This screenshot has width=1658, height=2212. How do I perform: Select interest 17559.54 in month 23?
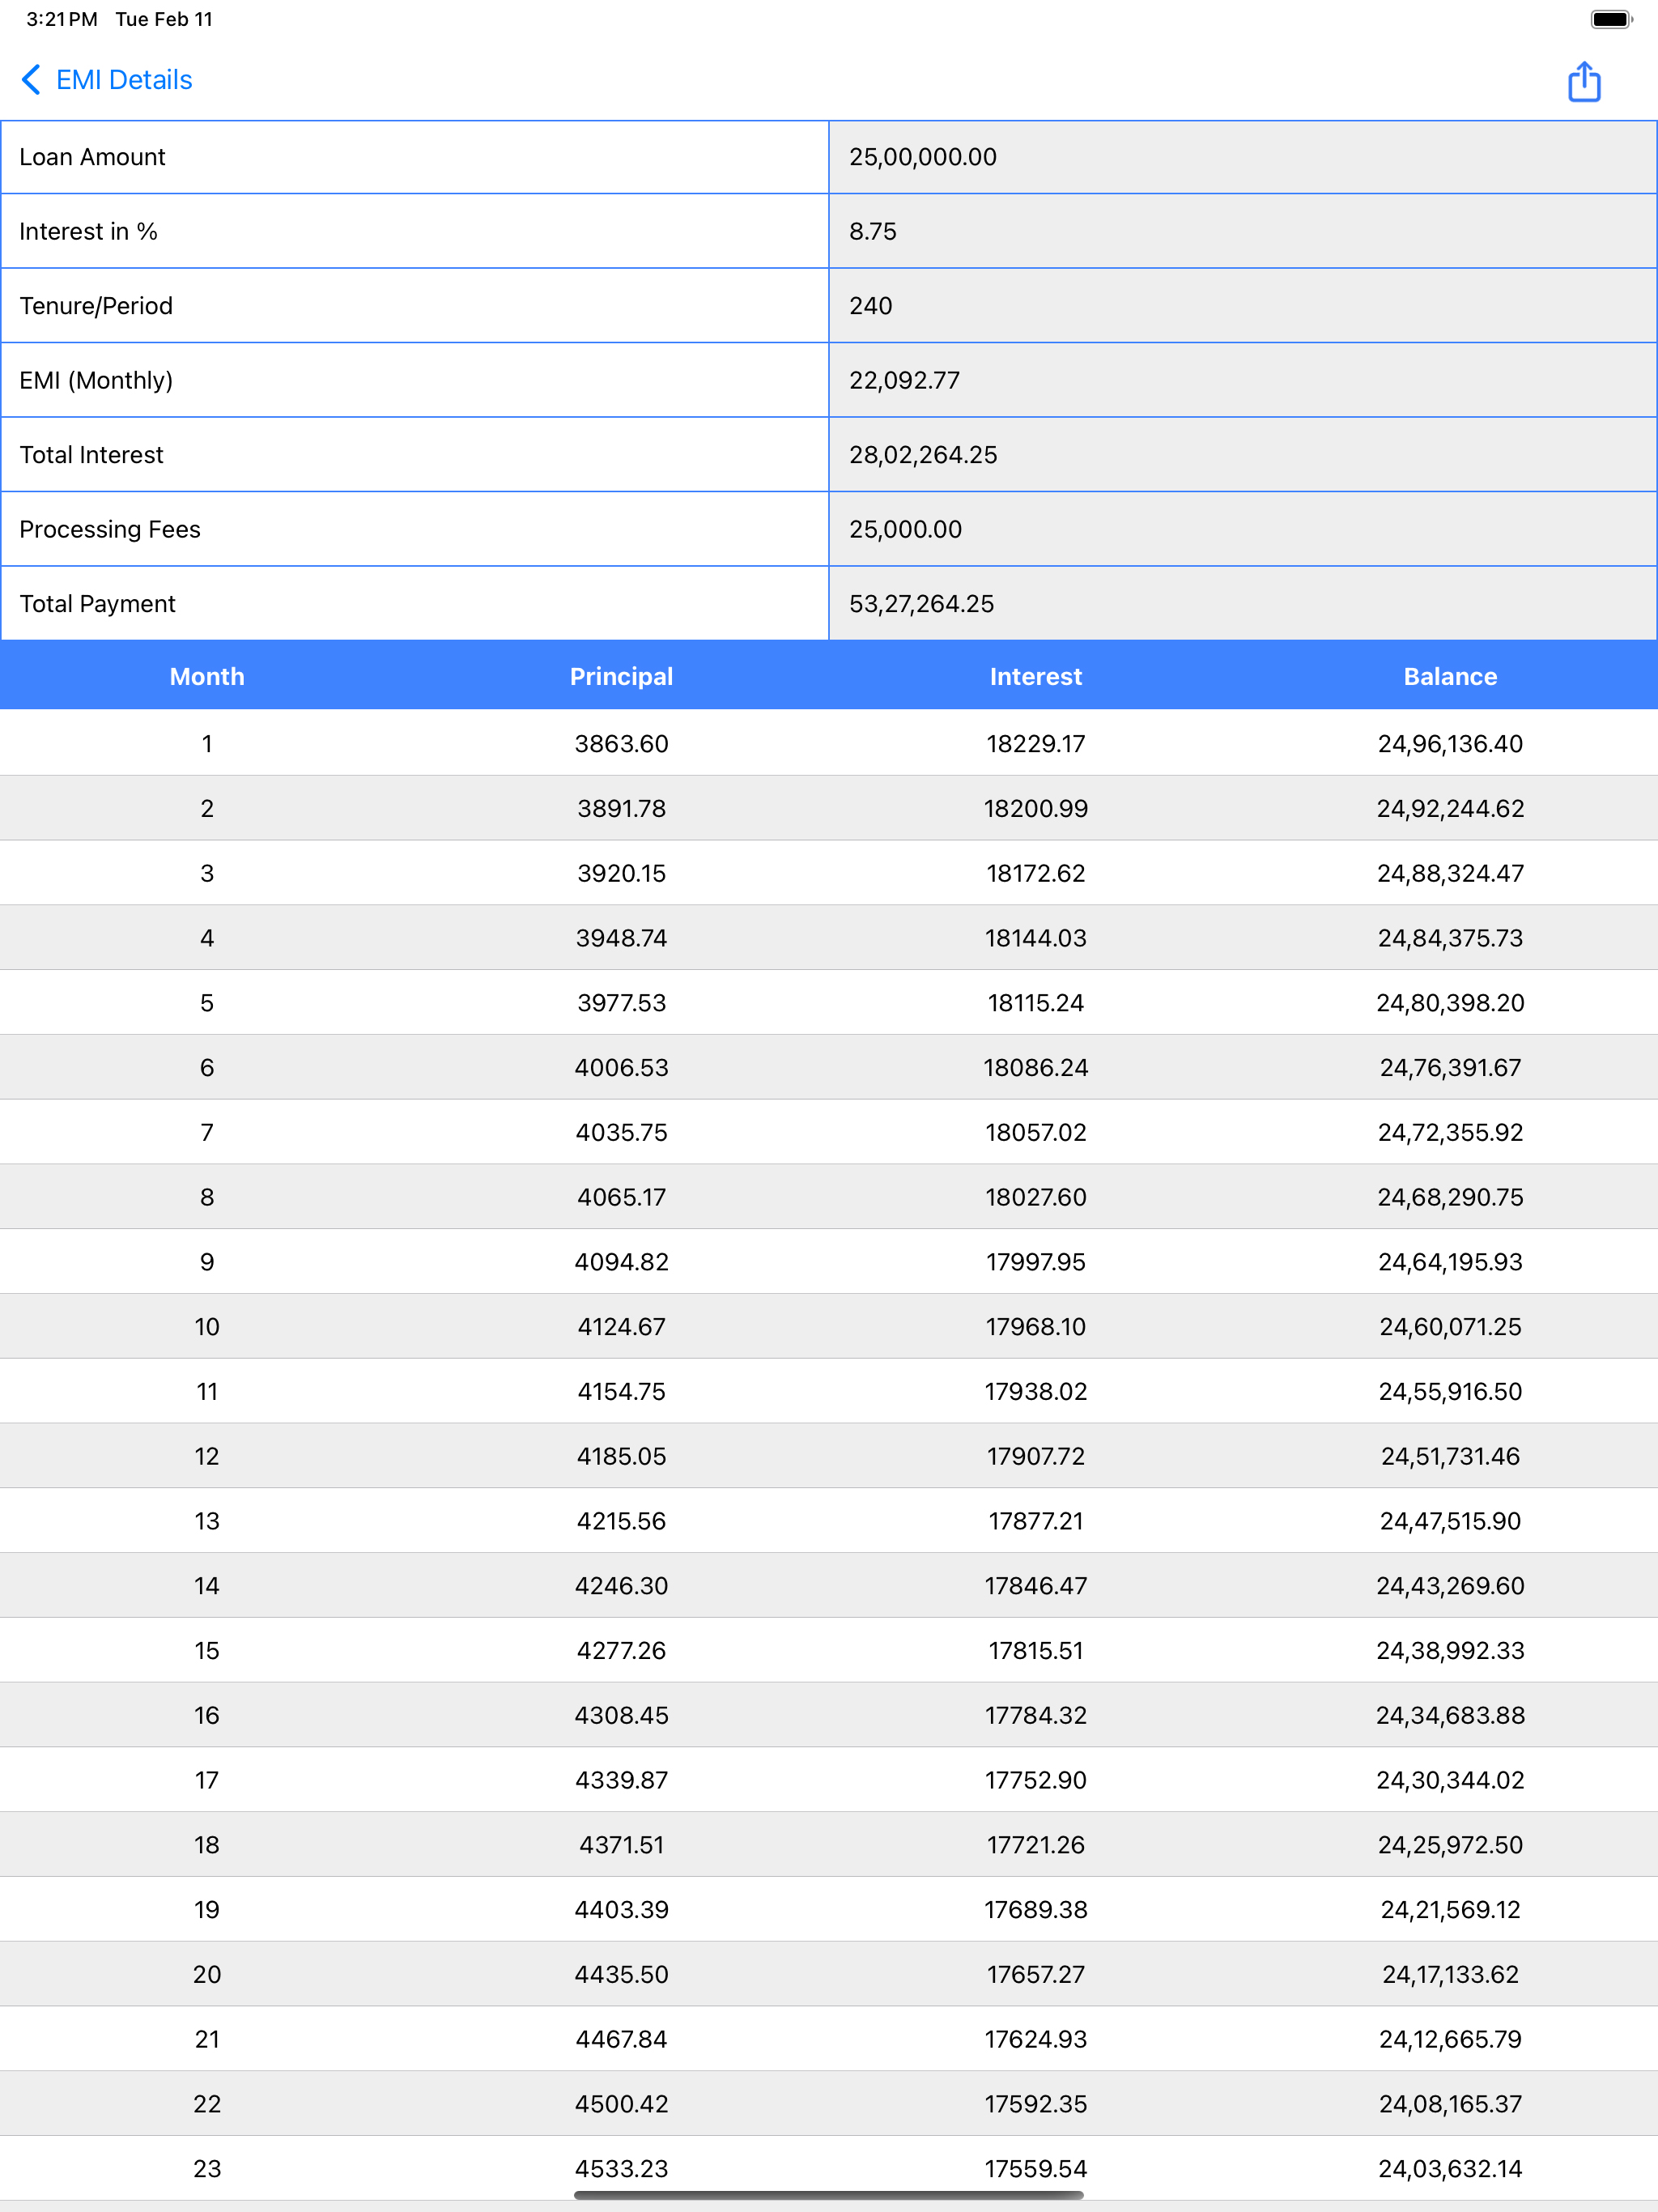pos(1036,2168)
